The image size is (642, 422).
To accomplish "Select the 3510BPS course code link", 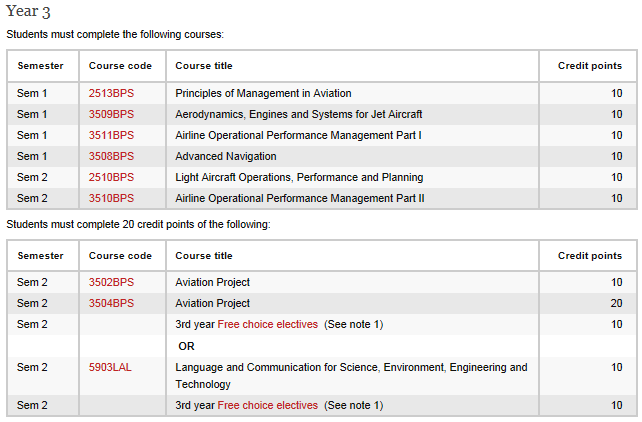I will 111,198.
